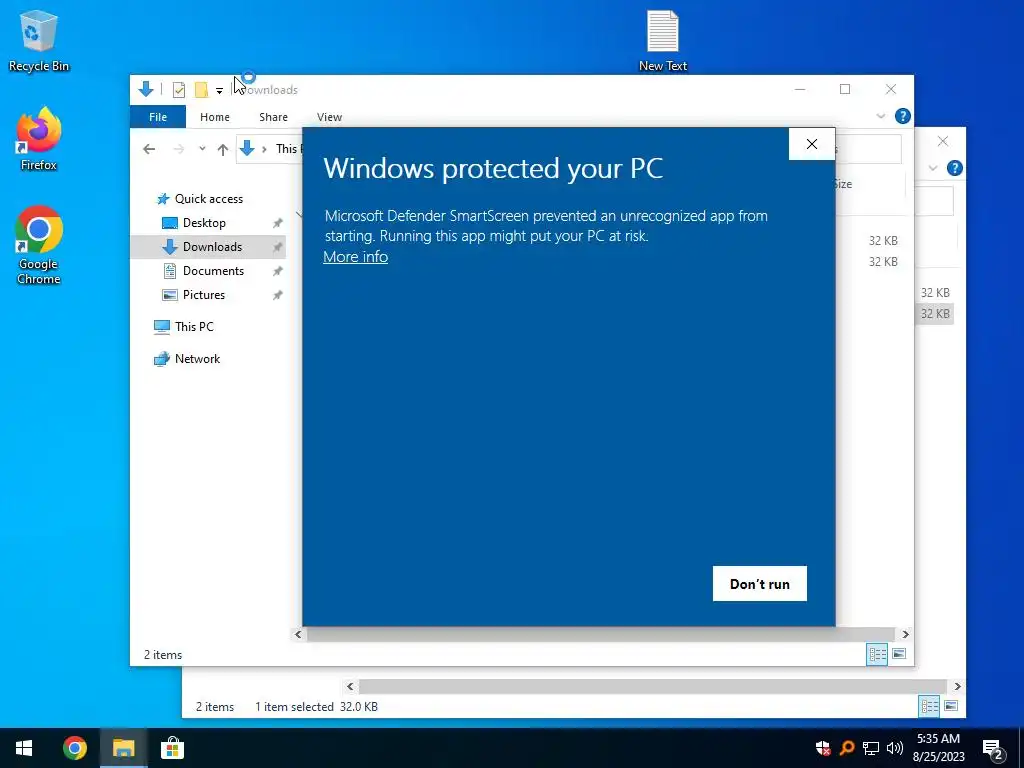Screen dimensions: 1024x768
Task: Open Help in front Explorer window
Action: pyautogui.click(x=903, y=116)
